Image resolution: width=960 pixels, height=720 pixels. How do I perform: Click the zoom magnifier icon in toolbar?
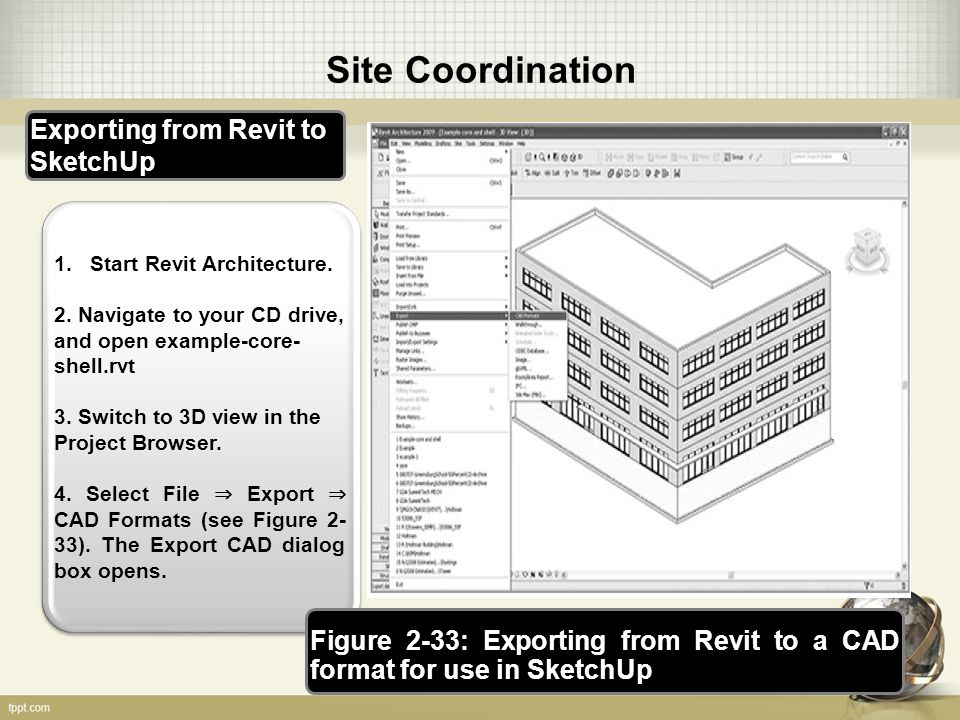(x=542, y=157)
